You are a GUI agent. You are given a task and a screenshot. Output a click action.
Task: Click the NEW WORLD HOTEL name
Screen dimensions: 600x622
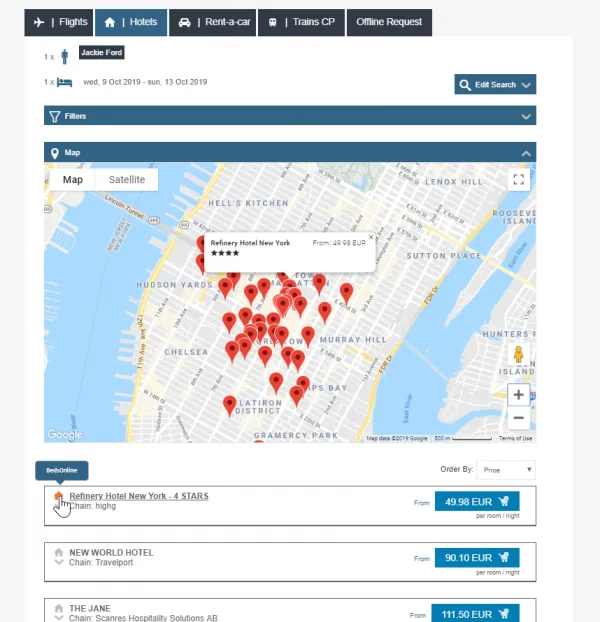(111, 553)
